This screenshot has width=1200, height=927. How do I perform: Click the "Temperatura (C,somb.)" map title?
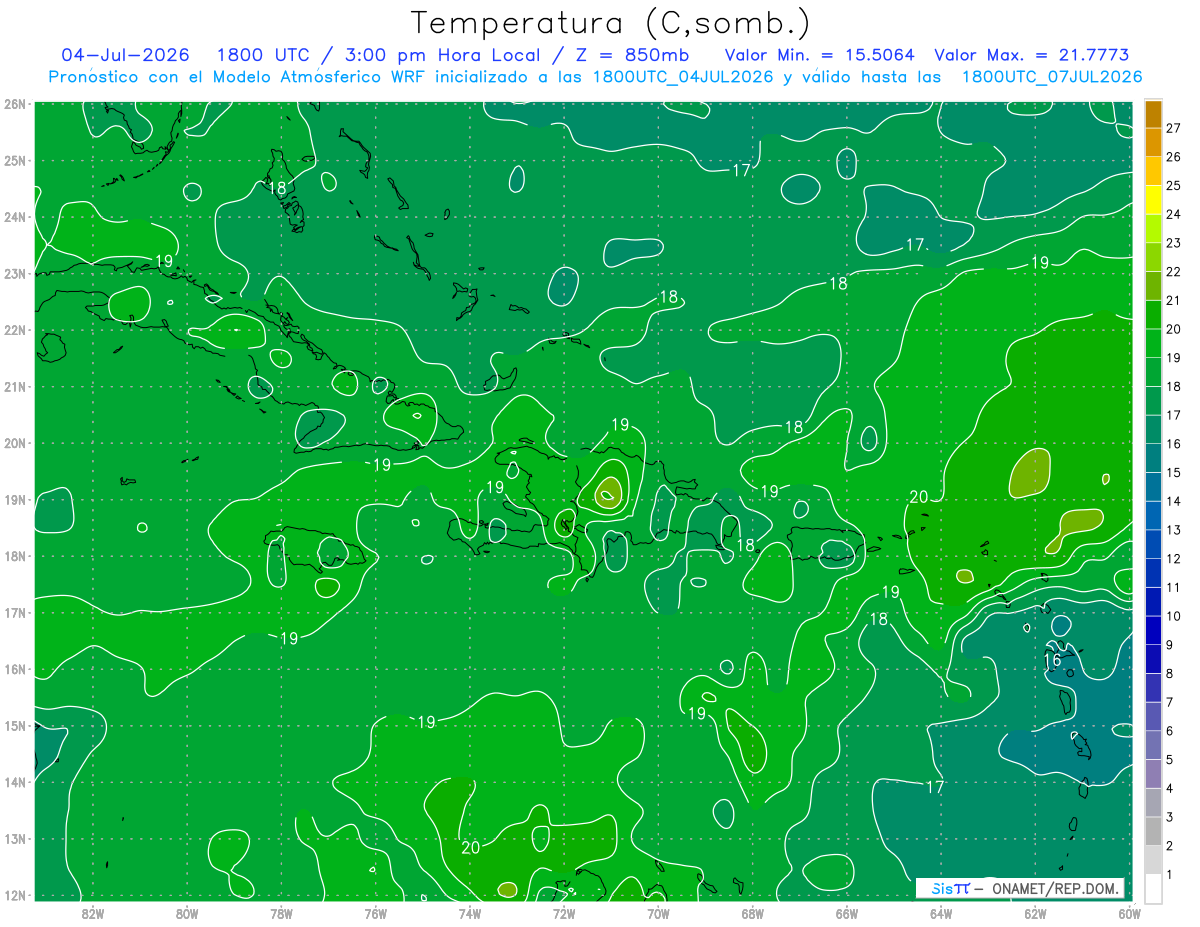[x=611, y=23]
